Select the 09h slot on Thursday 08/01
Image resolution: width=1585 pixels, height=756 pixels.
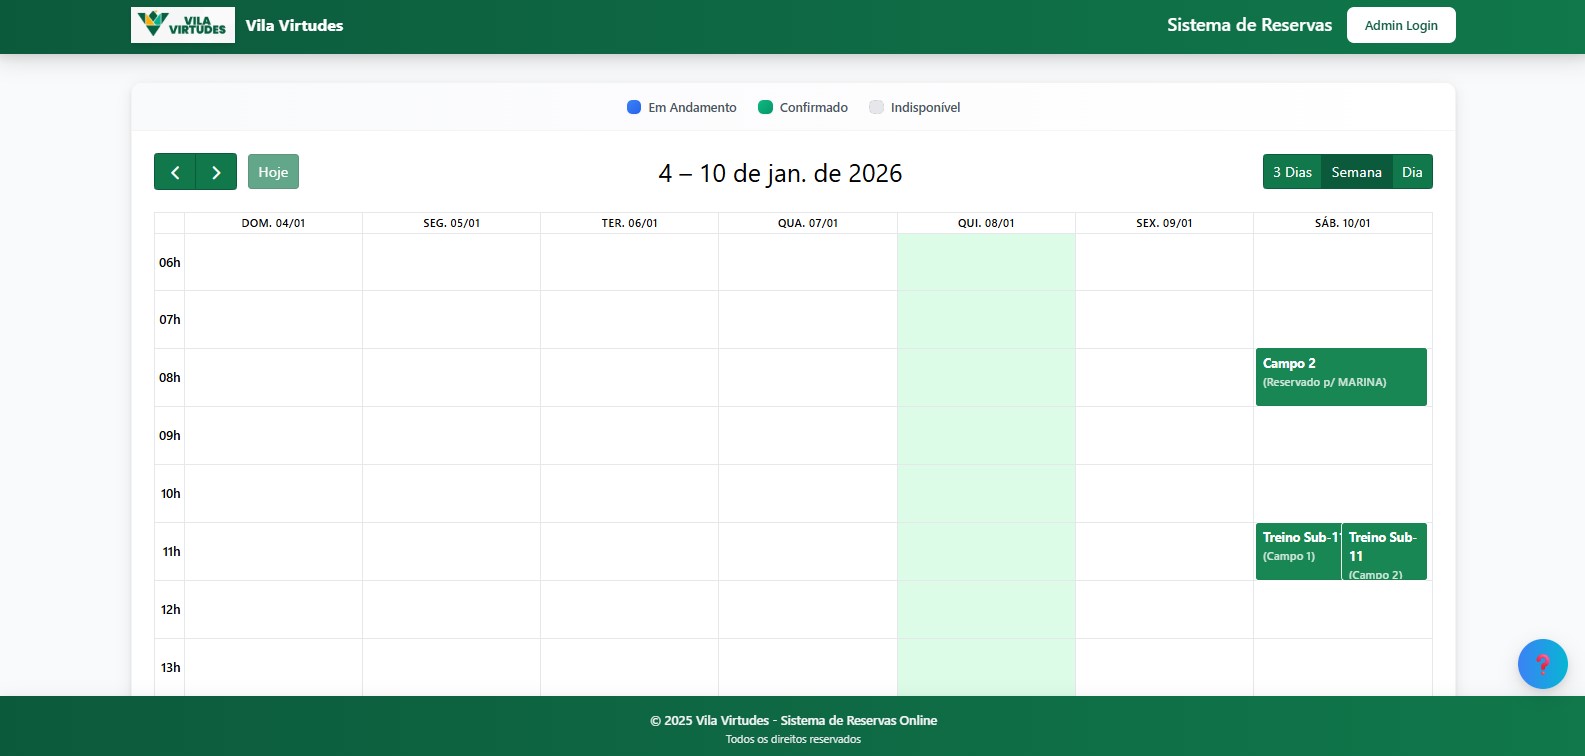[986, 435]
